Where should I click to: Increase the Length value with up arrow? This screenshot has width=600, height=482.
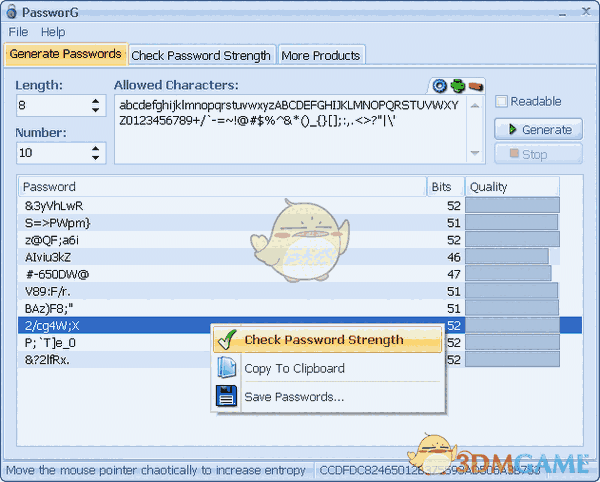coord(96,101)
